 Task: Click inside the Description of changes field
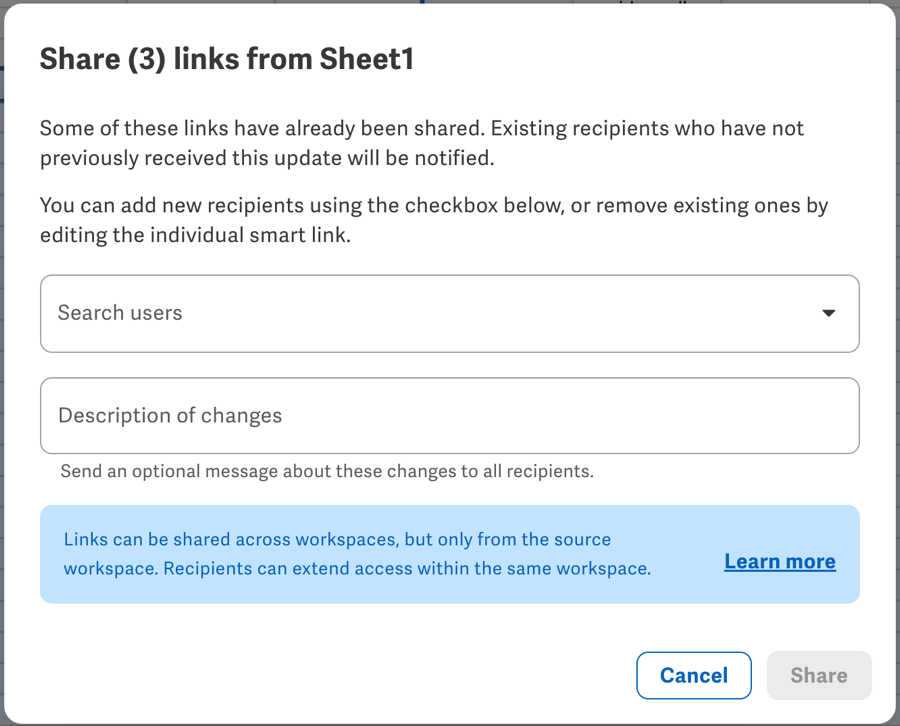coord(449,416)
